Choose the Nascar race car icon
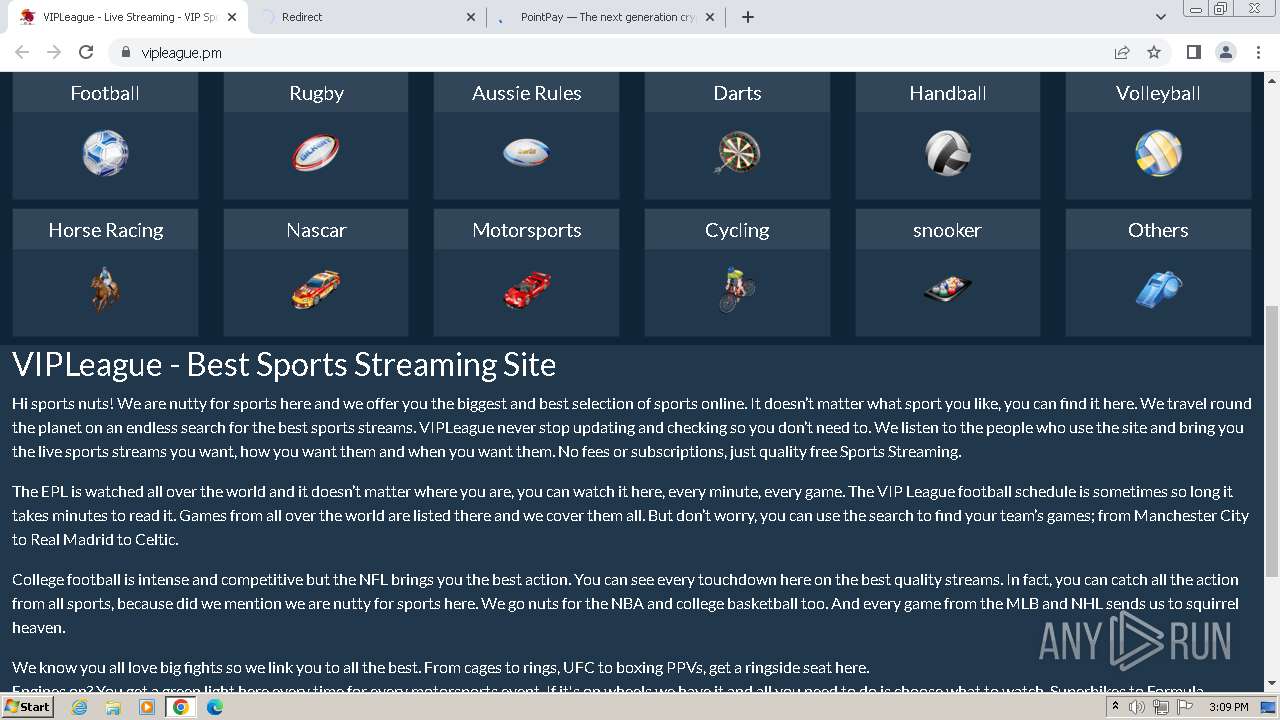 pyautogui.click(x=316, y=290)
